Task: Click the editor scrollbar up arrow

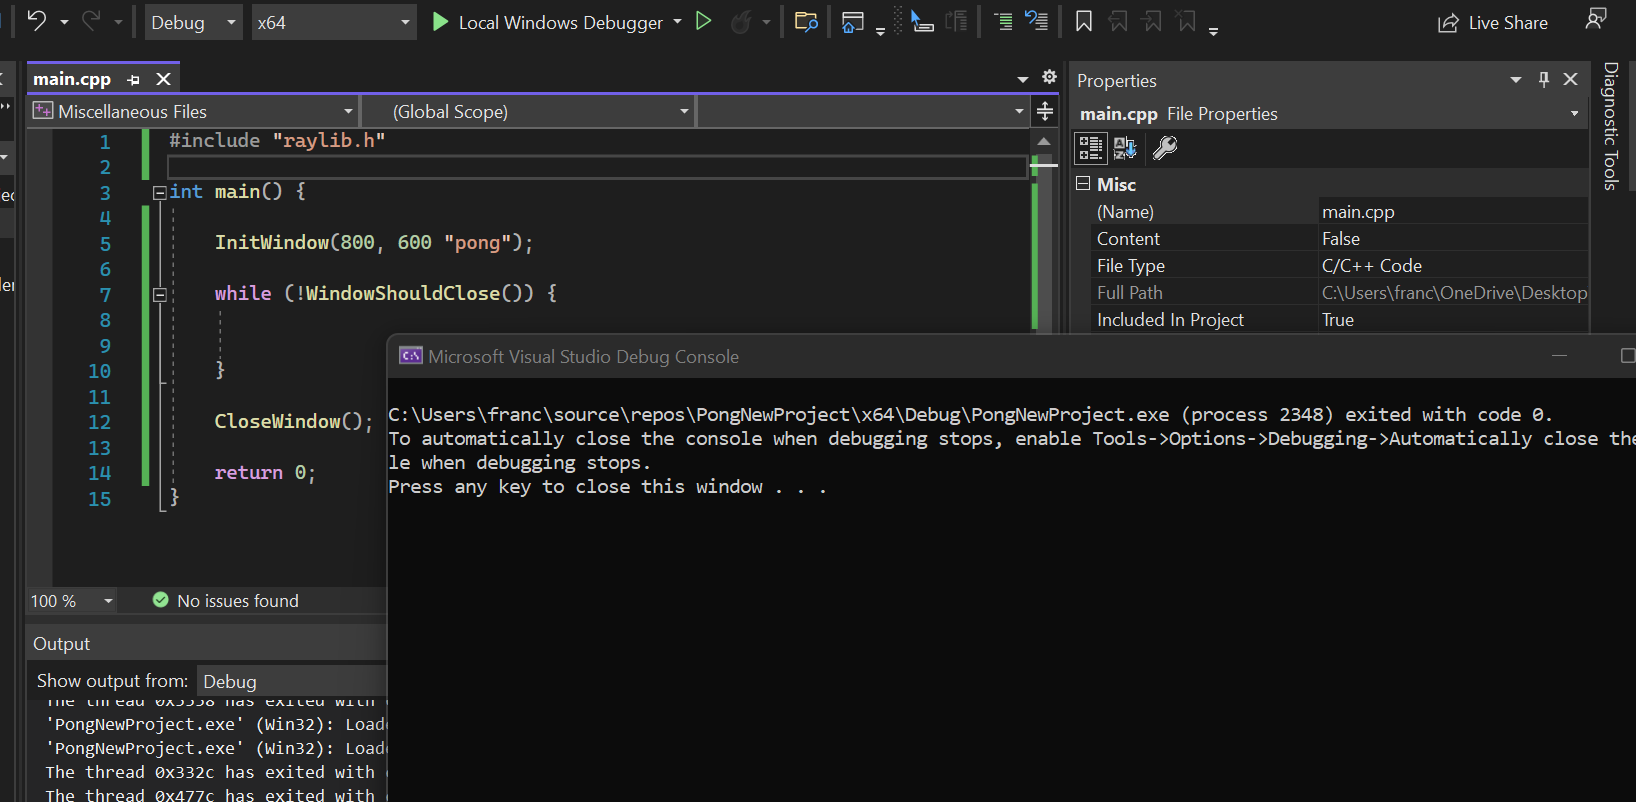Action: pos(1044,142)
